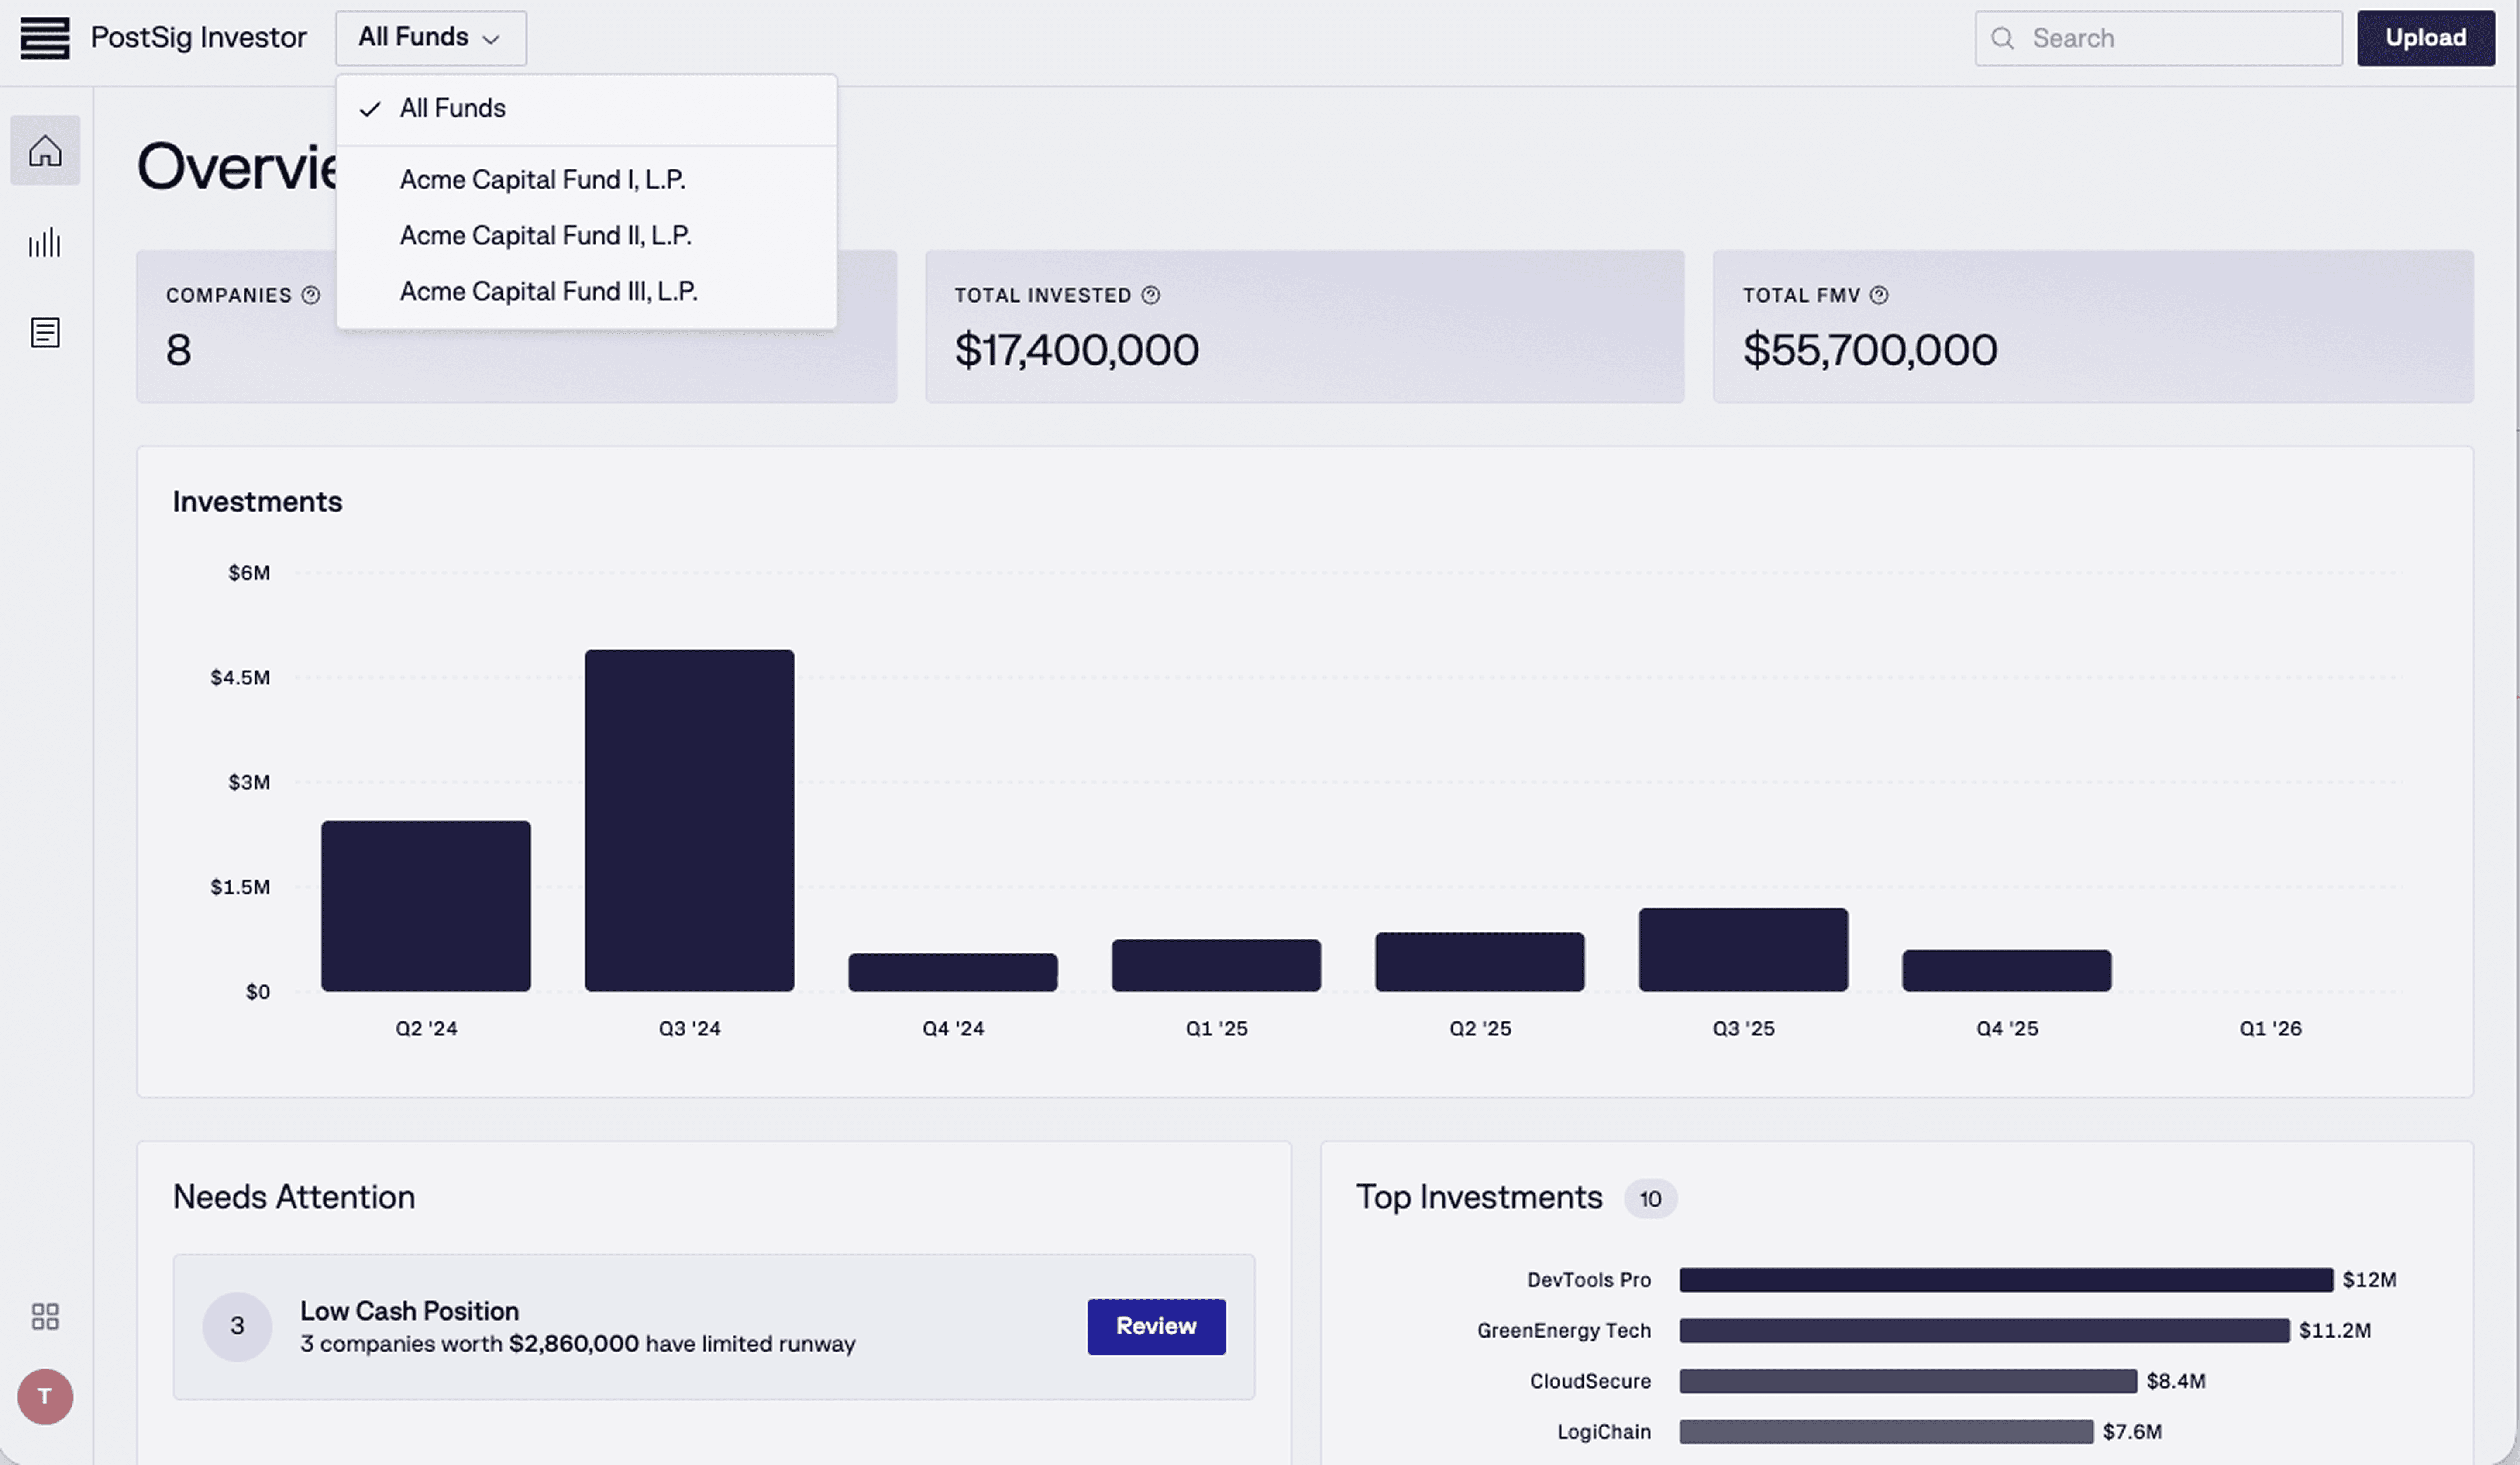Click the Q3 '24 investments bar
The width and height of the screenshot is (2520, 1465).
(x=689, y=820)
